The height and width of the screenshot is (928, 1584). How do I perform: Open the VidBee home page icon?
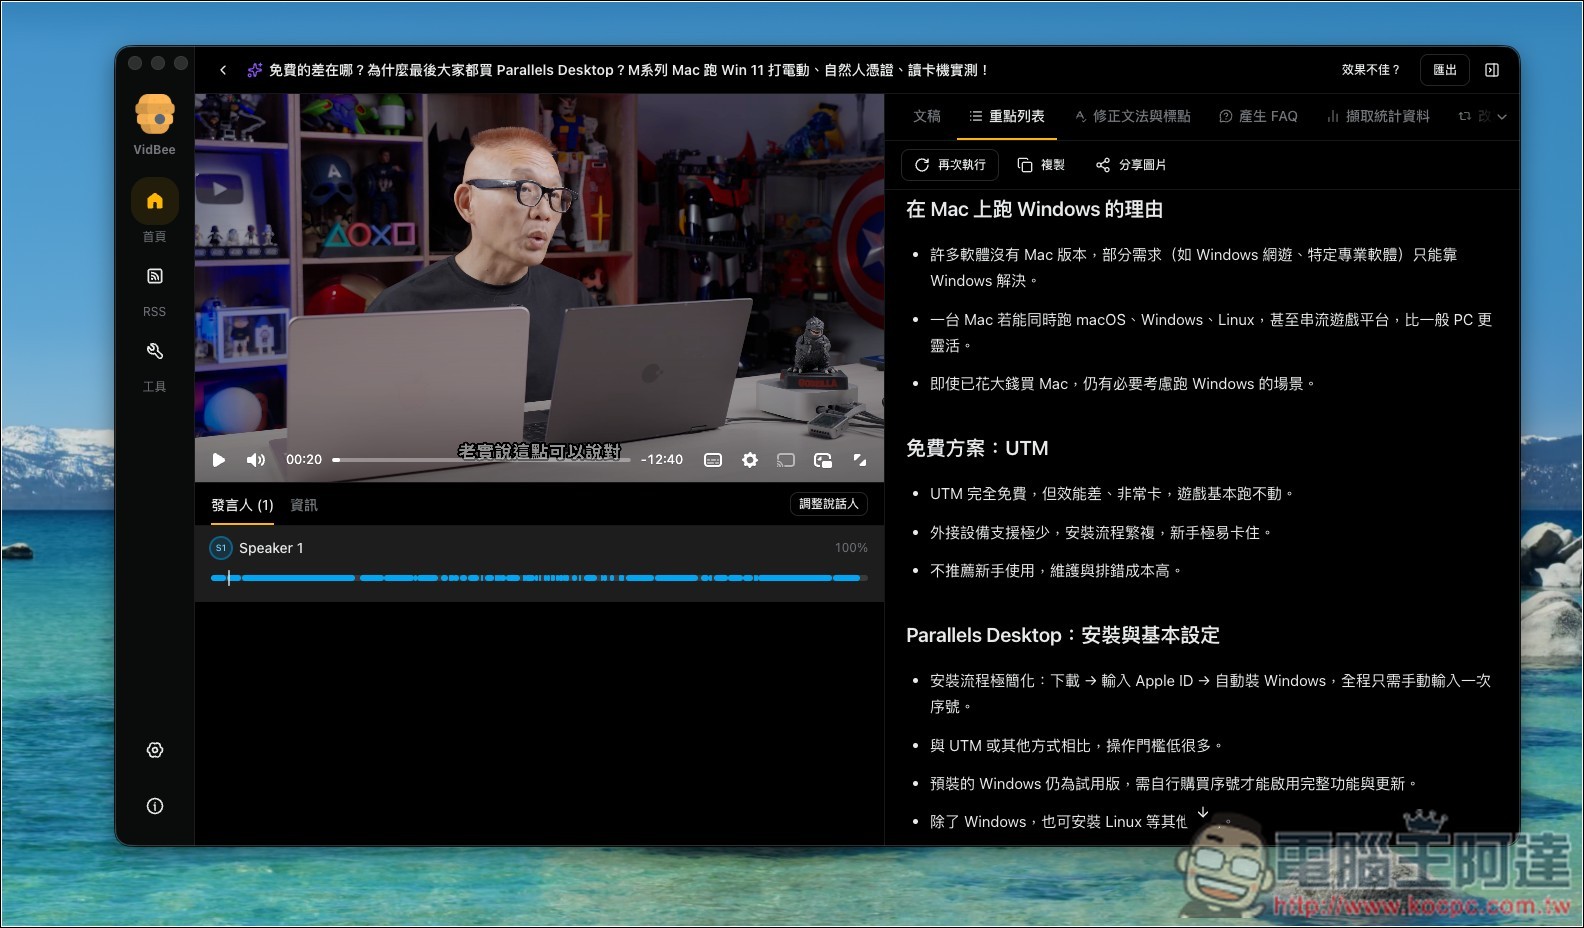pos(155,201)
